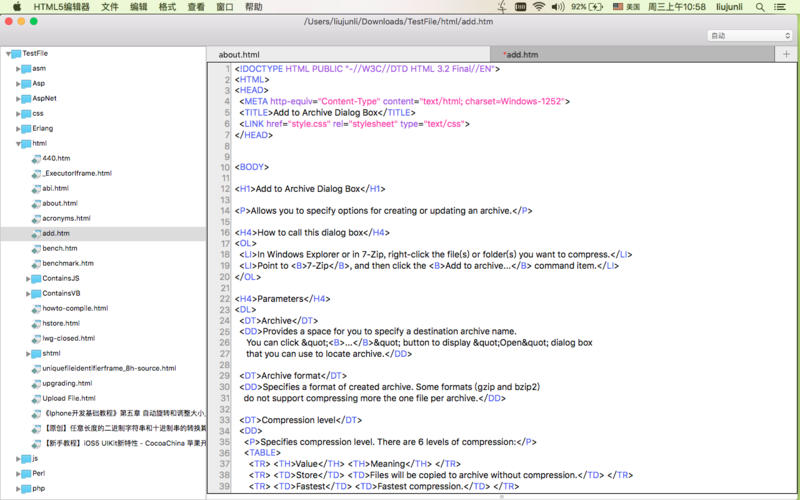The height and width of the screenshot is (500, 800).
Task: Expand the Perl folder triangle
Action: coord(17,473)
